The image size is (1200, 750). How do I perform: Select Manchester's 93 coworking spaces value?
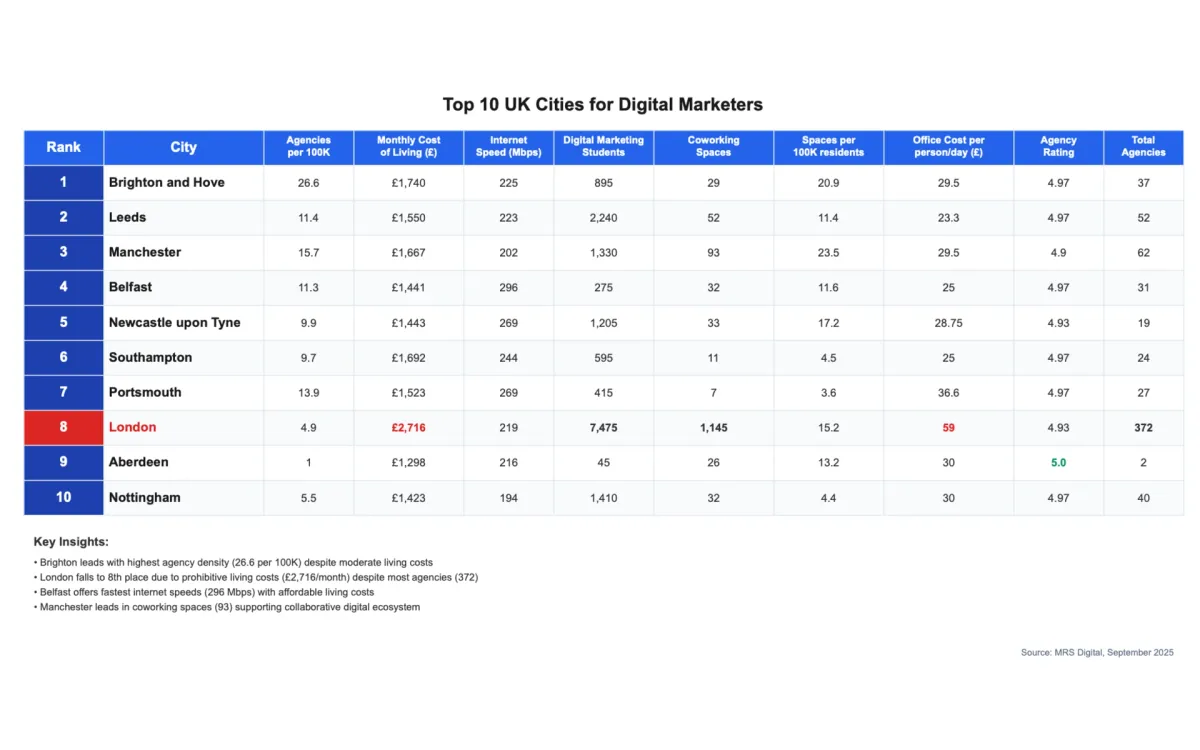click(x=713, y=252)
